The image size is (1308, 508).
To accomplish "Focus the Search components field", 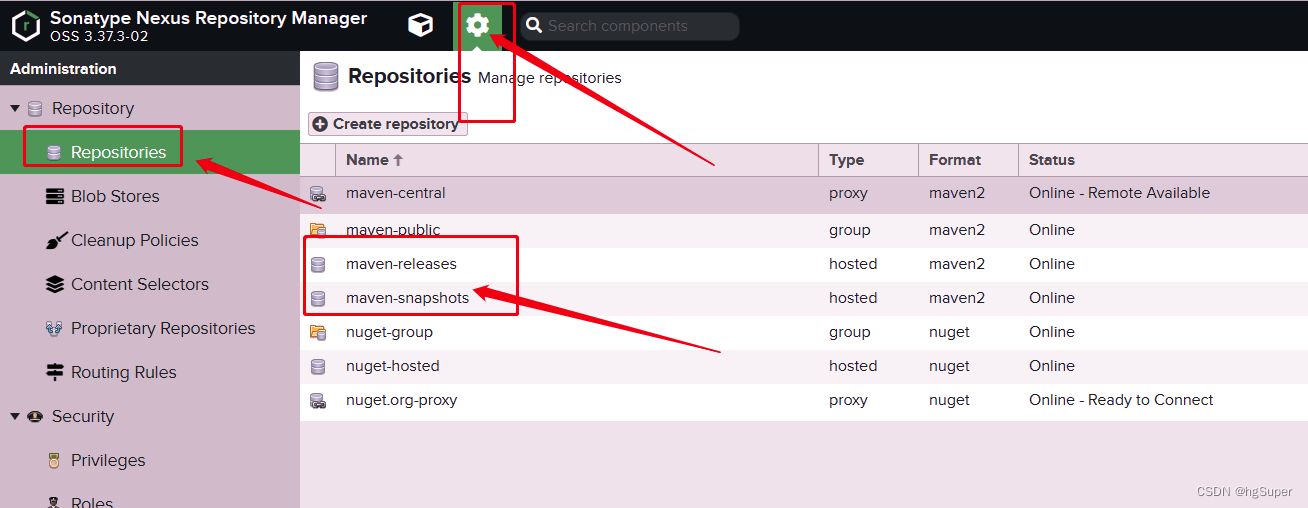I will (x=630, y=26).
